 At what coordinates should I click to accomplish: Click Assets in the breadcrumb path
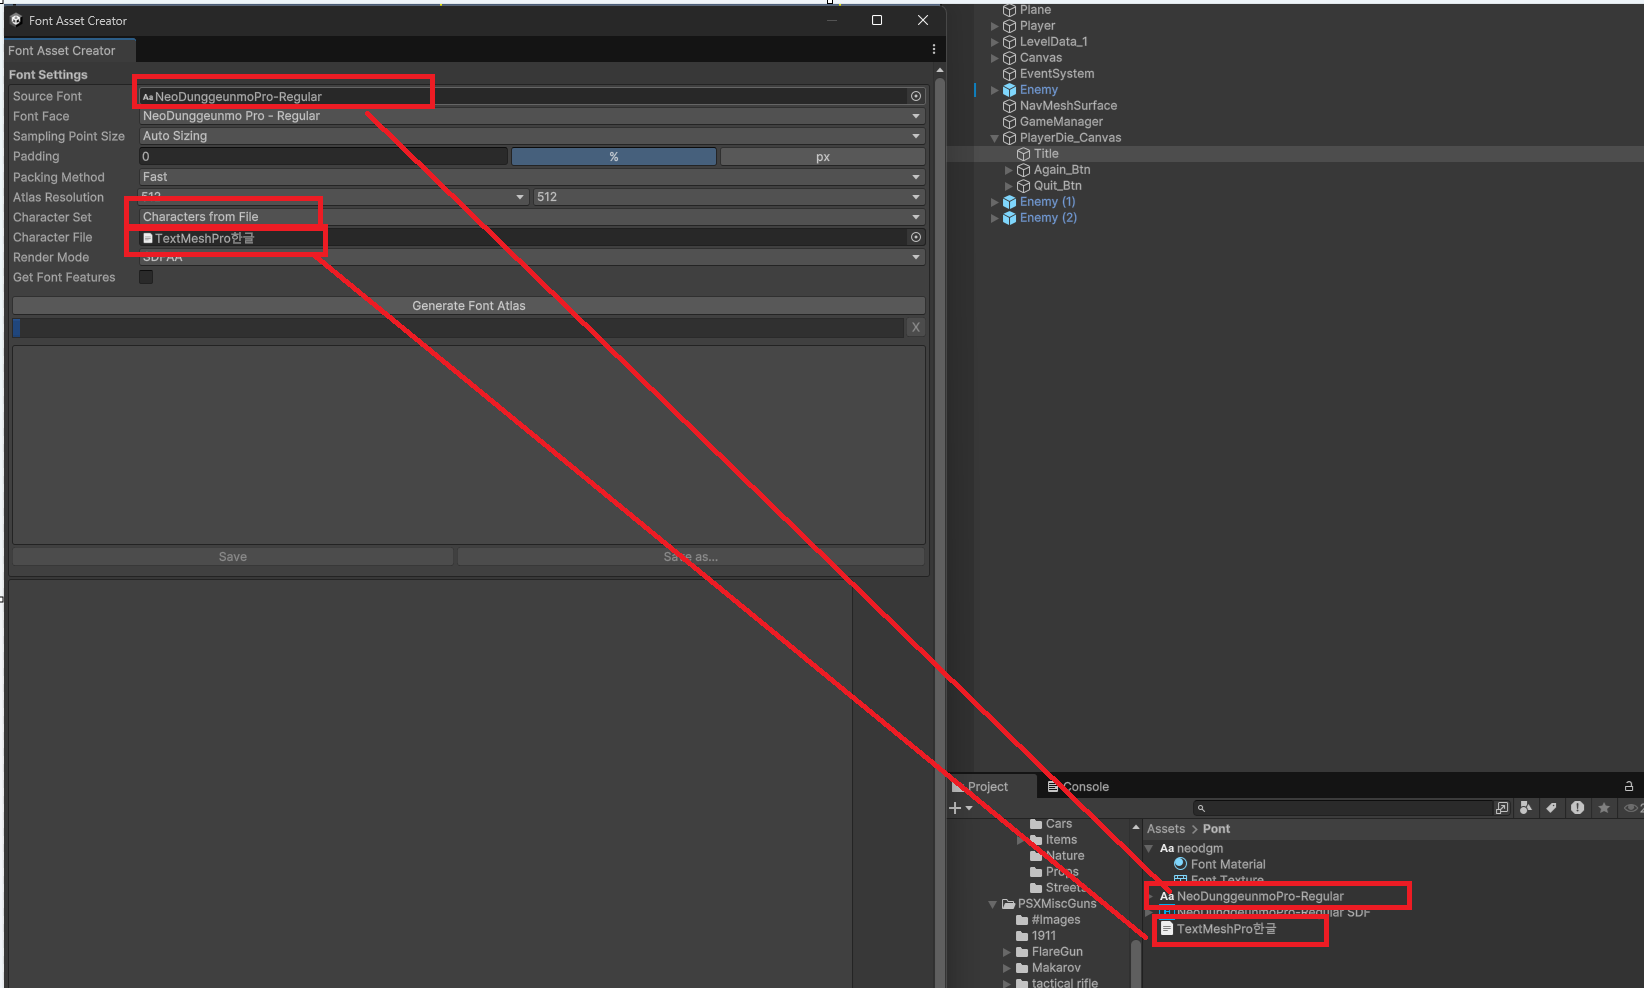tap(1166, 829)
